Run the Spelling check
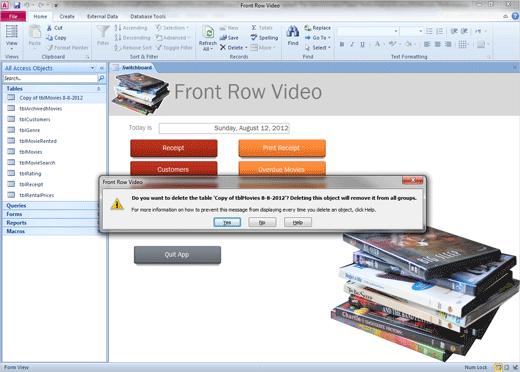The width and height of the screenshot is (520, 372). [x=264, y=38]
